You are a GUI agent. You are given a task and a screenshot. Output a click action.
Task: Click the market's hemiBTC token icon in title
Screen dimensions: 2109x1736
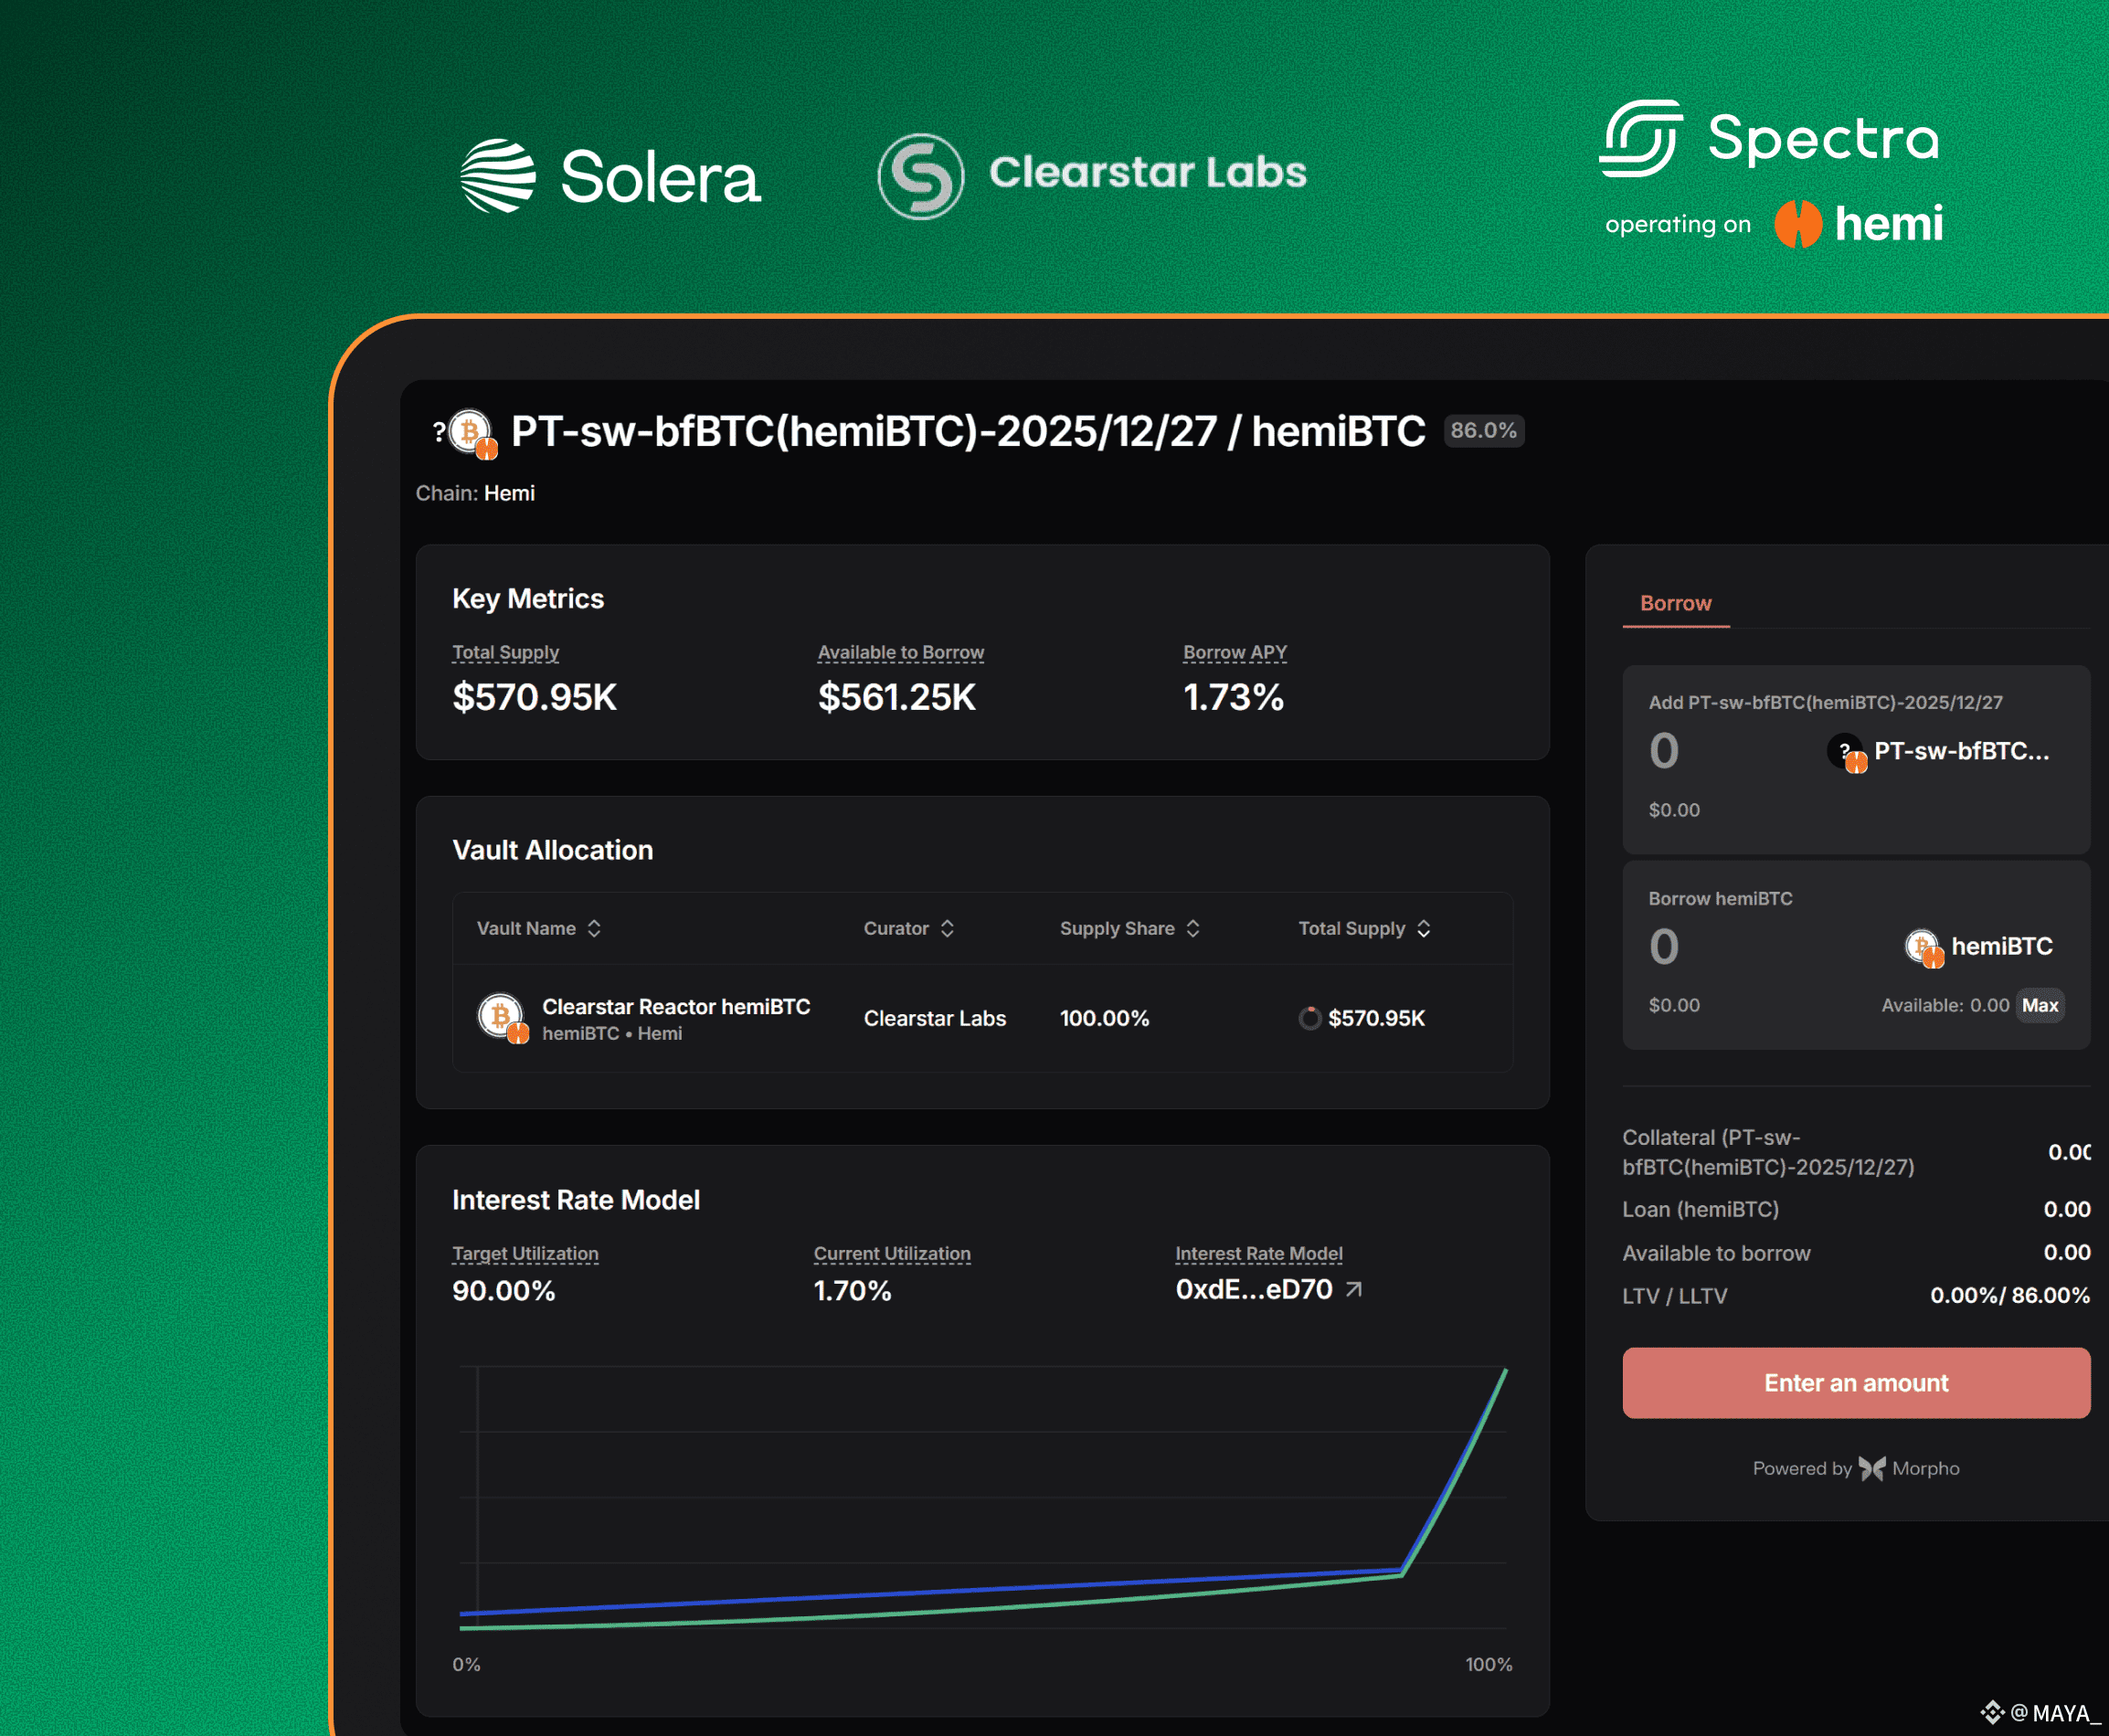470,433
